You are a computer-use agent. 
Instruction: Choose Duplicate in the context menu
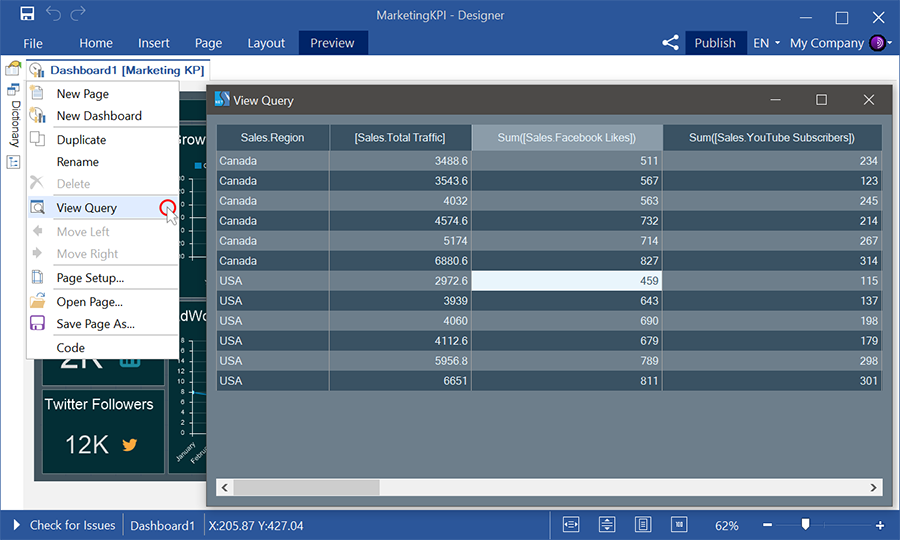pos(81,140)
